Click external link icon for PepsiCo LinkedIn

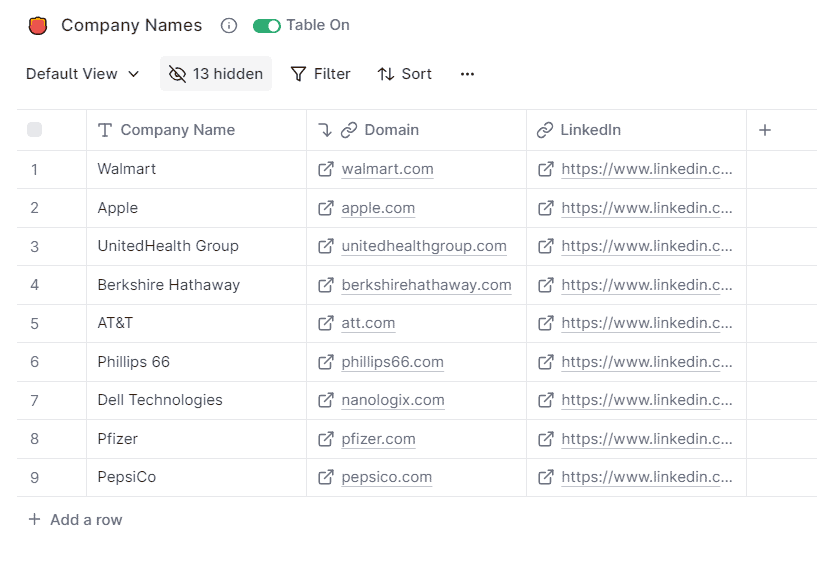(546, 477)
